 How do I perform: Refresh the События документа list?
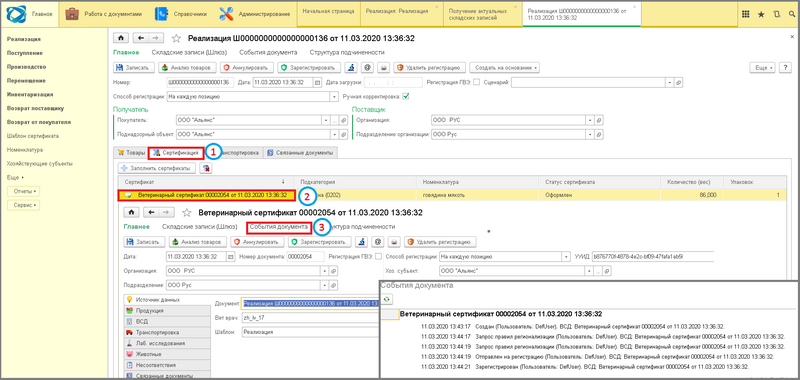pyautogui.click(x=387, y=299)
